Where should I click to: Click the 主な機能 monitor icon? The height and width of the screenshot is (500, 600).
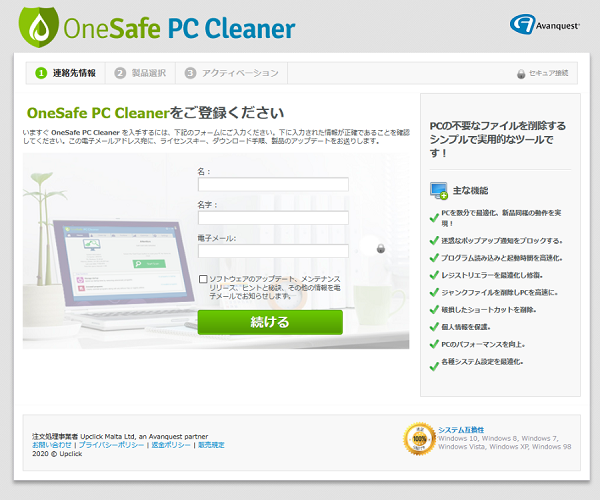(x=439, y=191)
